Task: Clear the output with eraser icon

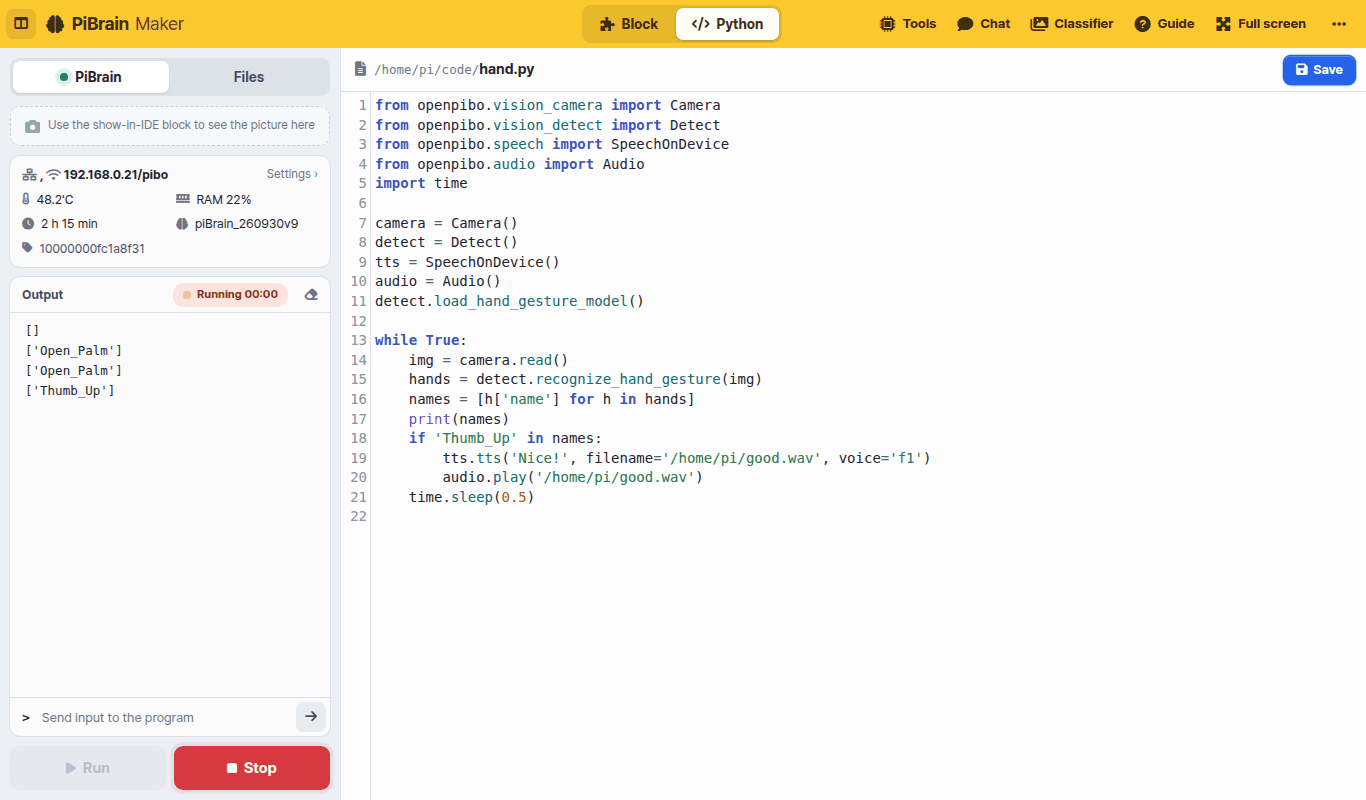Action: pos(311,295)
